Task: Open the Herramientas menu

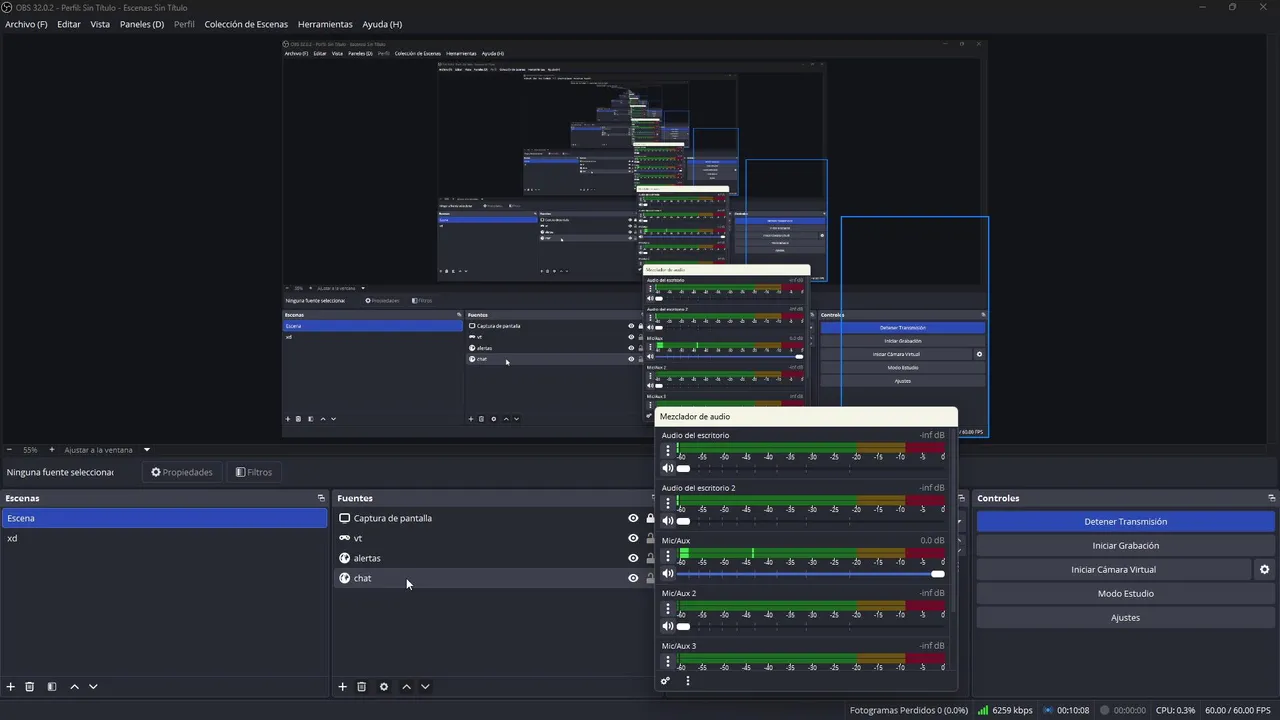Action: coord(325,24)
